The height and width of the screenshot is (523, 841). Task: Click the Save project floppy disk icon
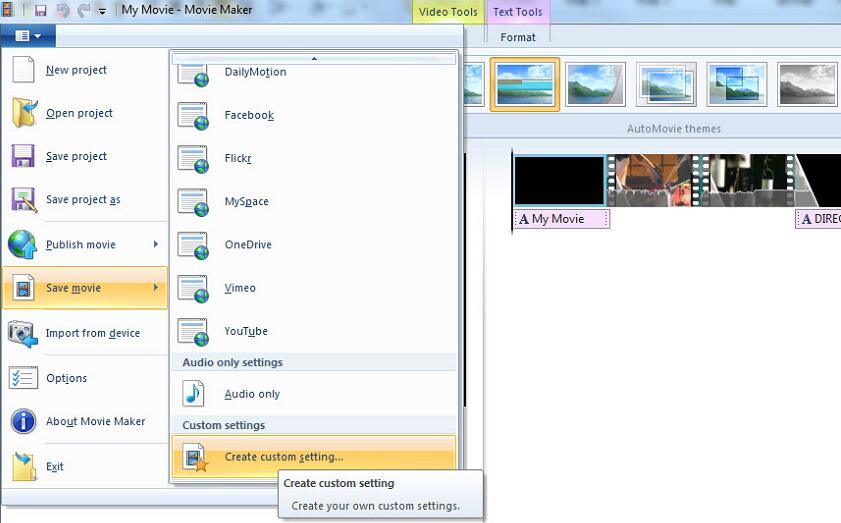click(x=23, y=156)
